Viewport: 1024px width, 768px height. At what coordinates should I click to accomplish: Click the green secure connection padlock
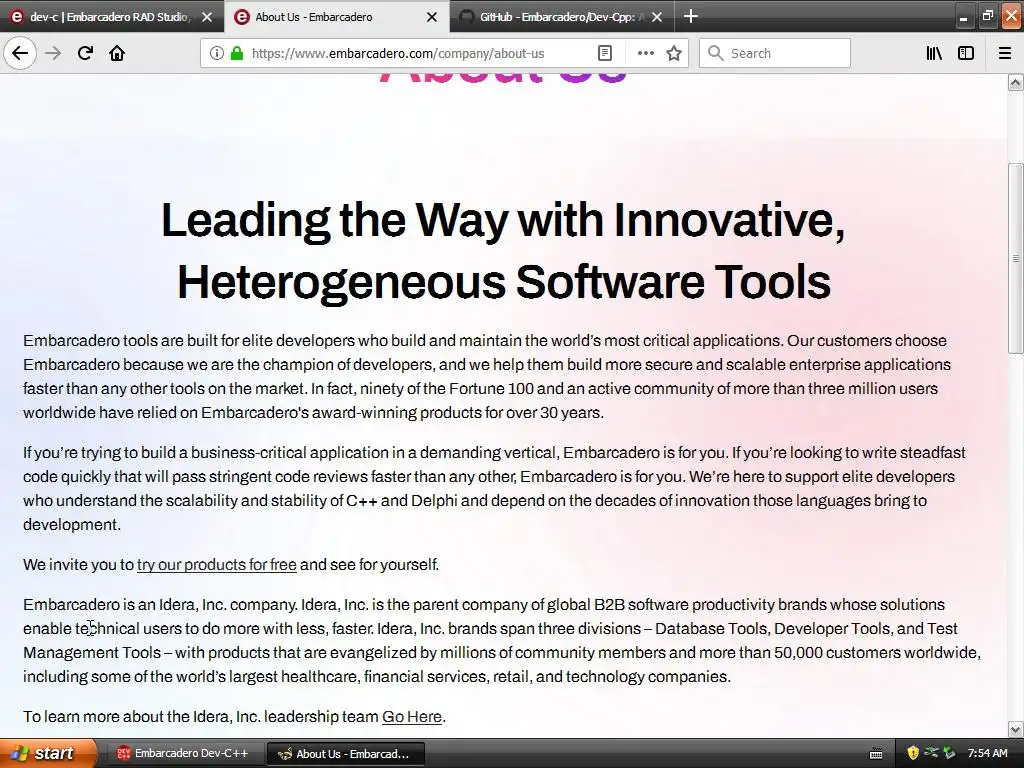coord(236,53)
